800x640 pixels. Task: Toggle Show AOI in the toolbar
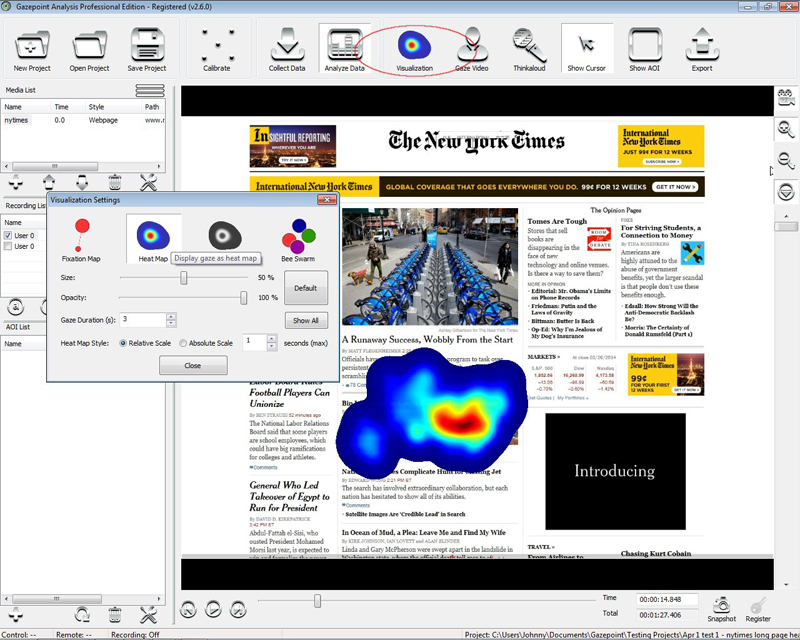(x=644, y=50)
